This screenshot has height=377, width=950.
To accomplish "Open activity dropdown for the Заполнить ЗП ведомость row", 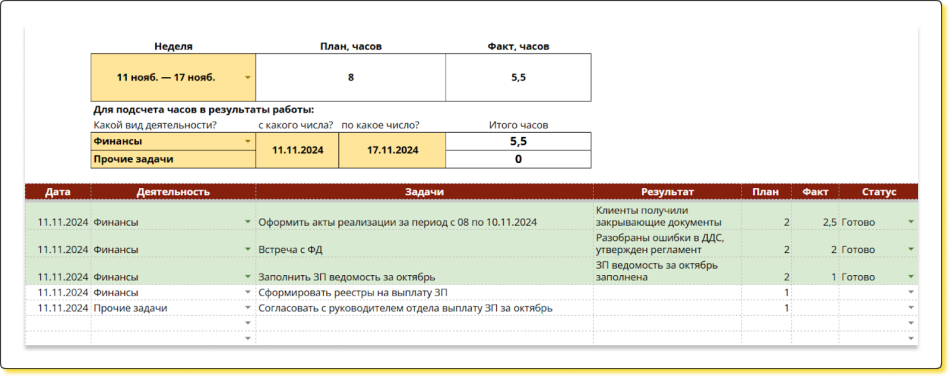I will (x=247, y=277).
